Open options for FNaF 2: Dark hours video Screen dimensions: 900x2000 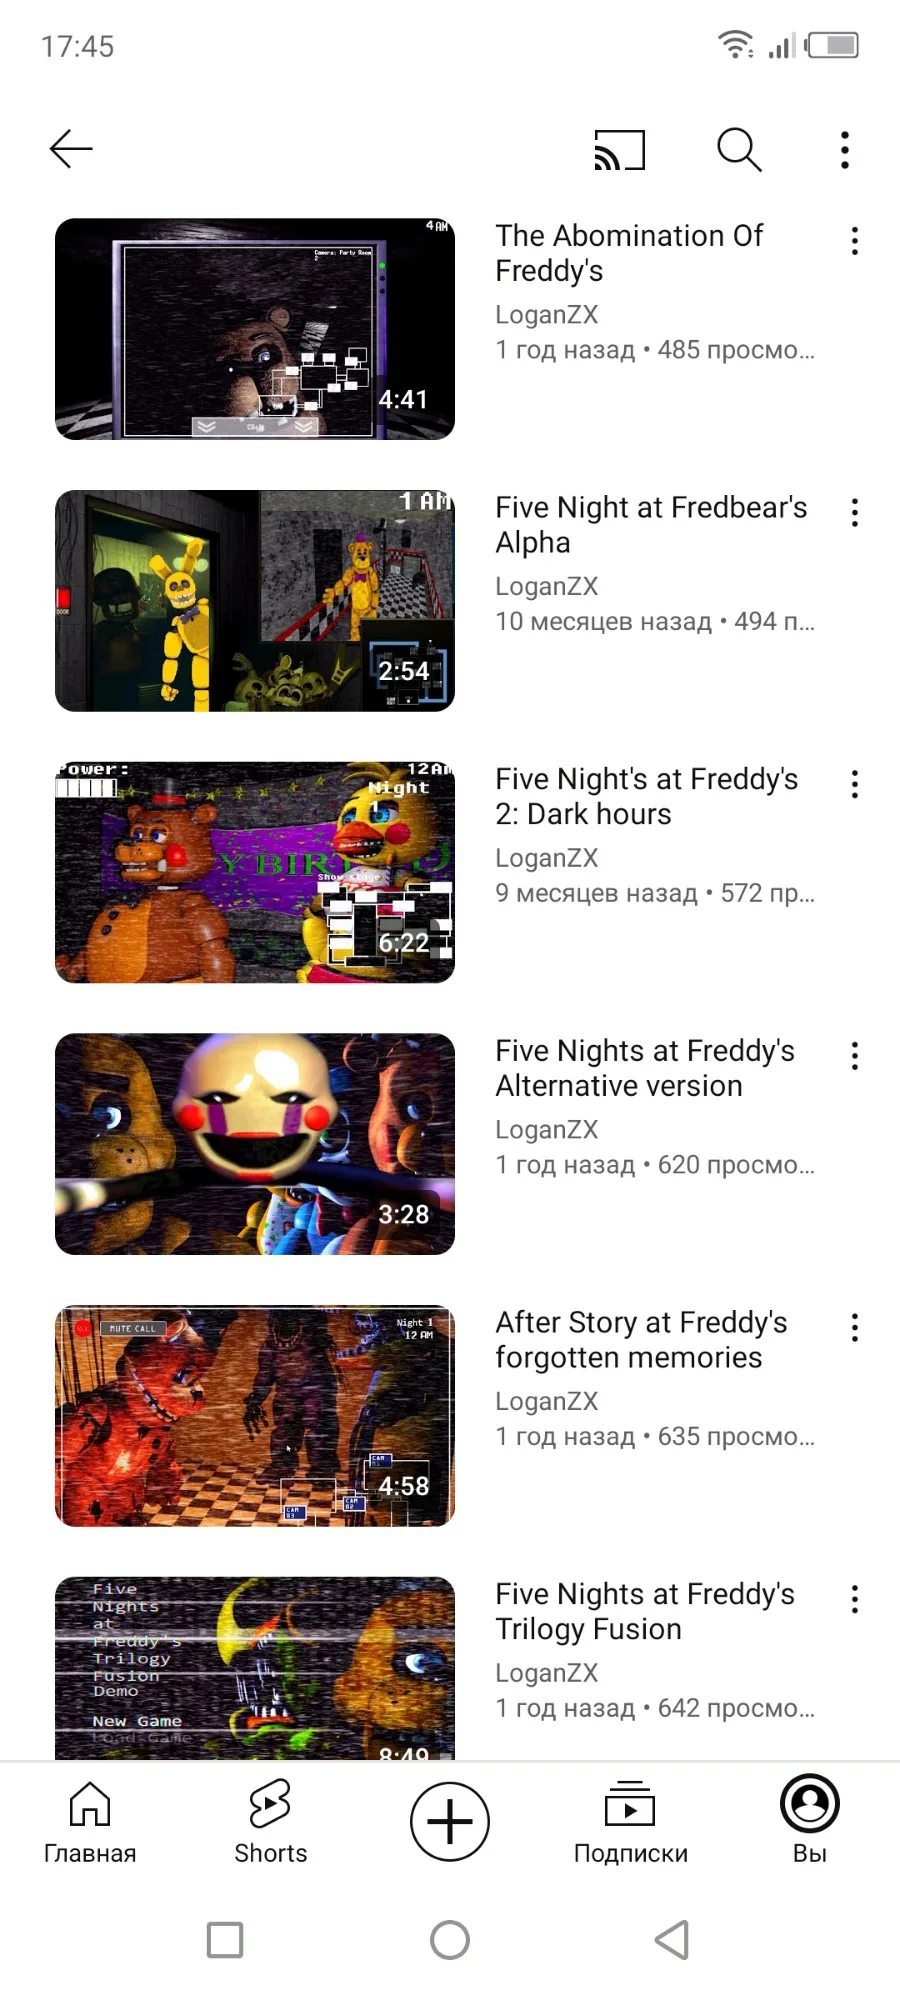coord(855,784)
